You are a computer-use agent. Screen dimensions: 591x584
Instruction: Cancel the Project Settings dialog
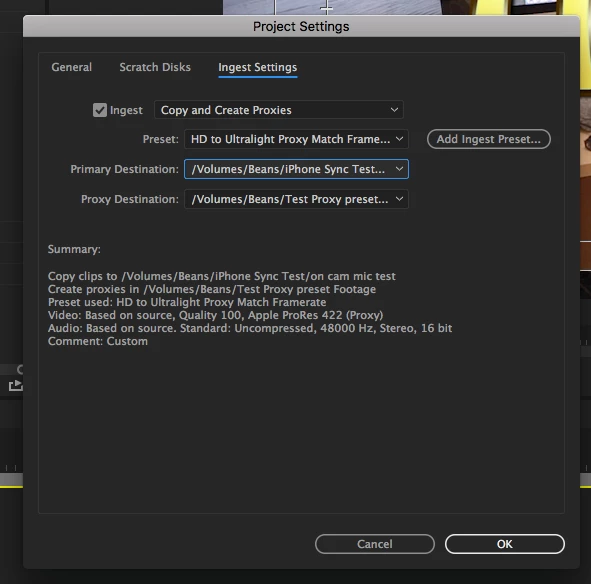click(x=375, y=544)
